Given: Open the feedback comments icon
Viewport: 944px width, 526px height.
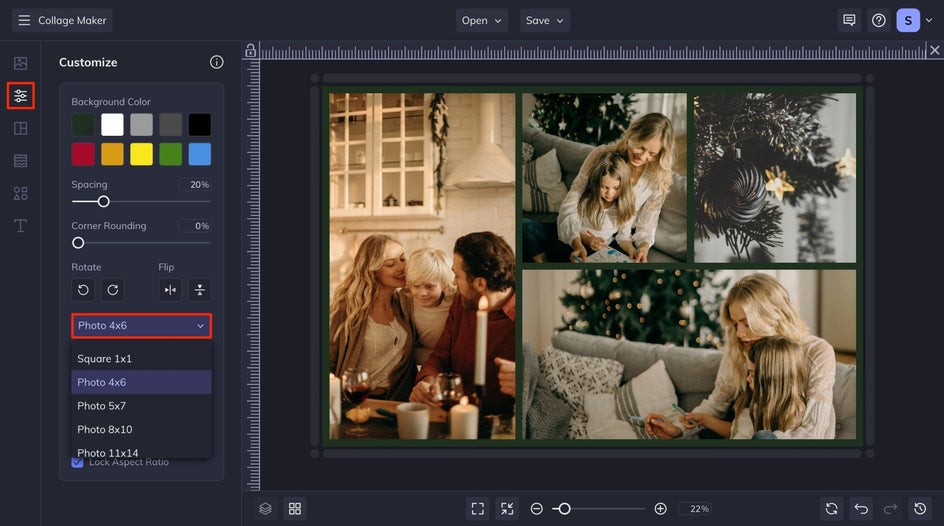Looking at the screenshot, I should pyautogui.click(x=849, y=20).
